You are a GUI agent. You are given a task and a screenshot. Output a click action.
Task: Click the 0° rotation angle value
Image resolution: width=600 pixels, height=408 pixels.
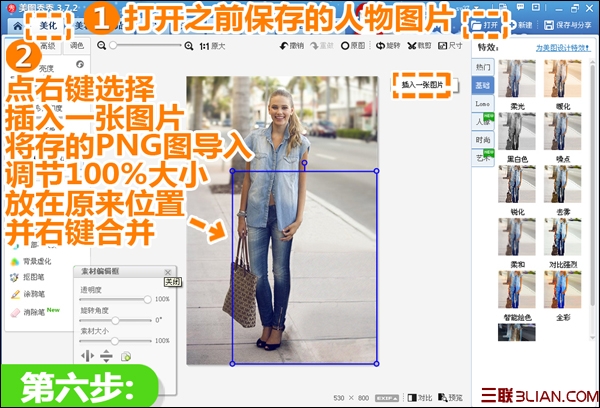[159, 320]
